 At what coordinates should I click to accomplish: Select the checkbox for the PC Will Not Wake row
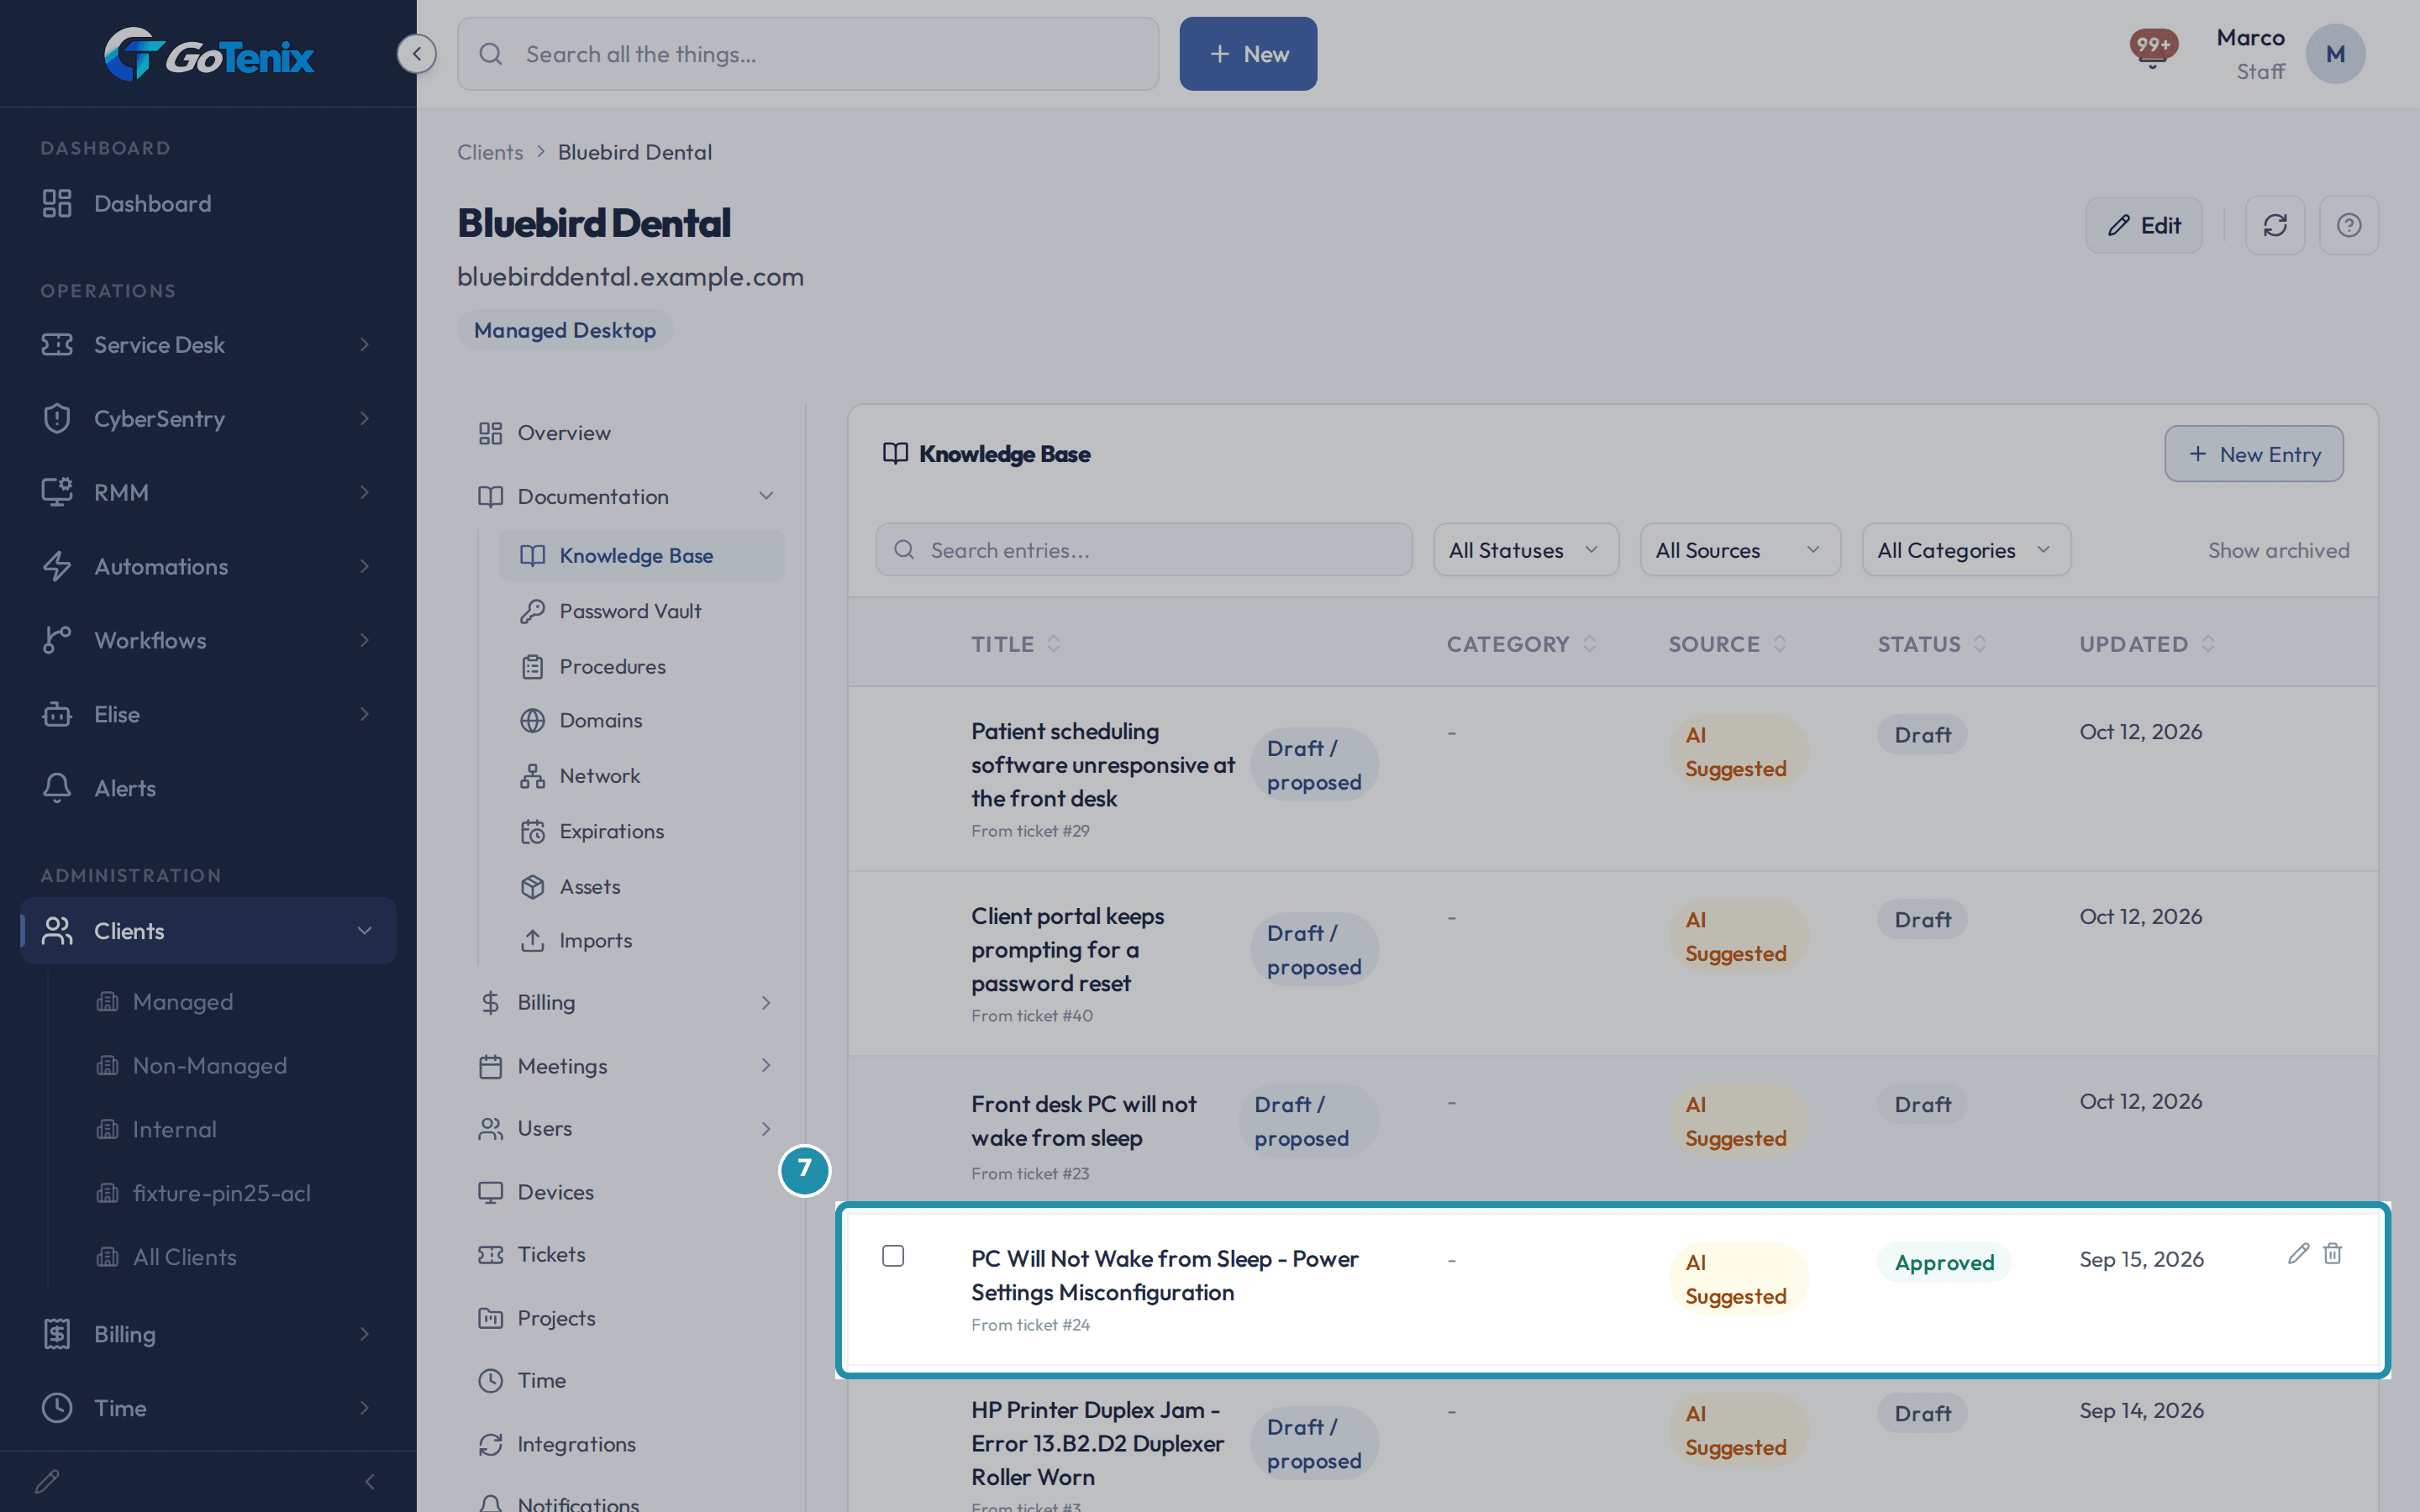point(893,1256)
